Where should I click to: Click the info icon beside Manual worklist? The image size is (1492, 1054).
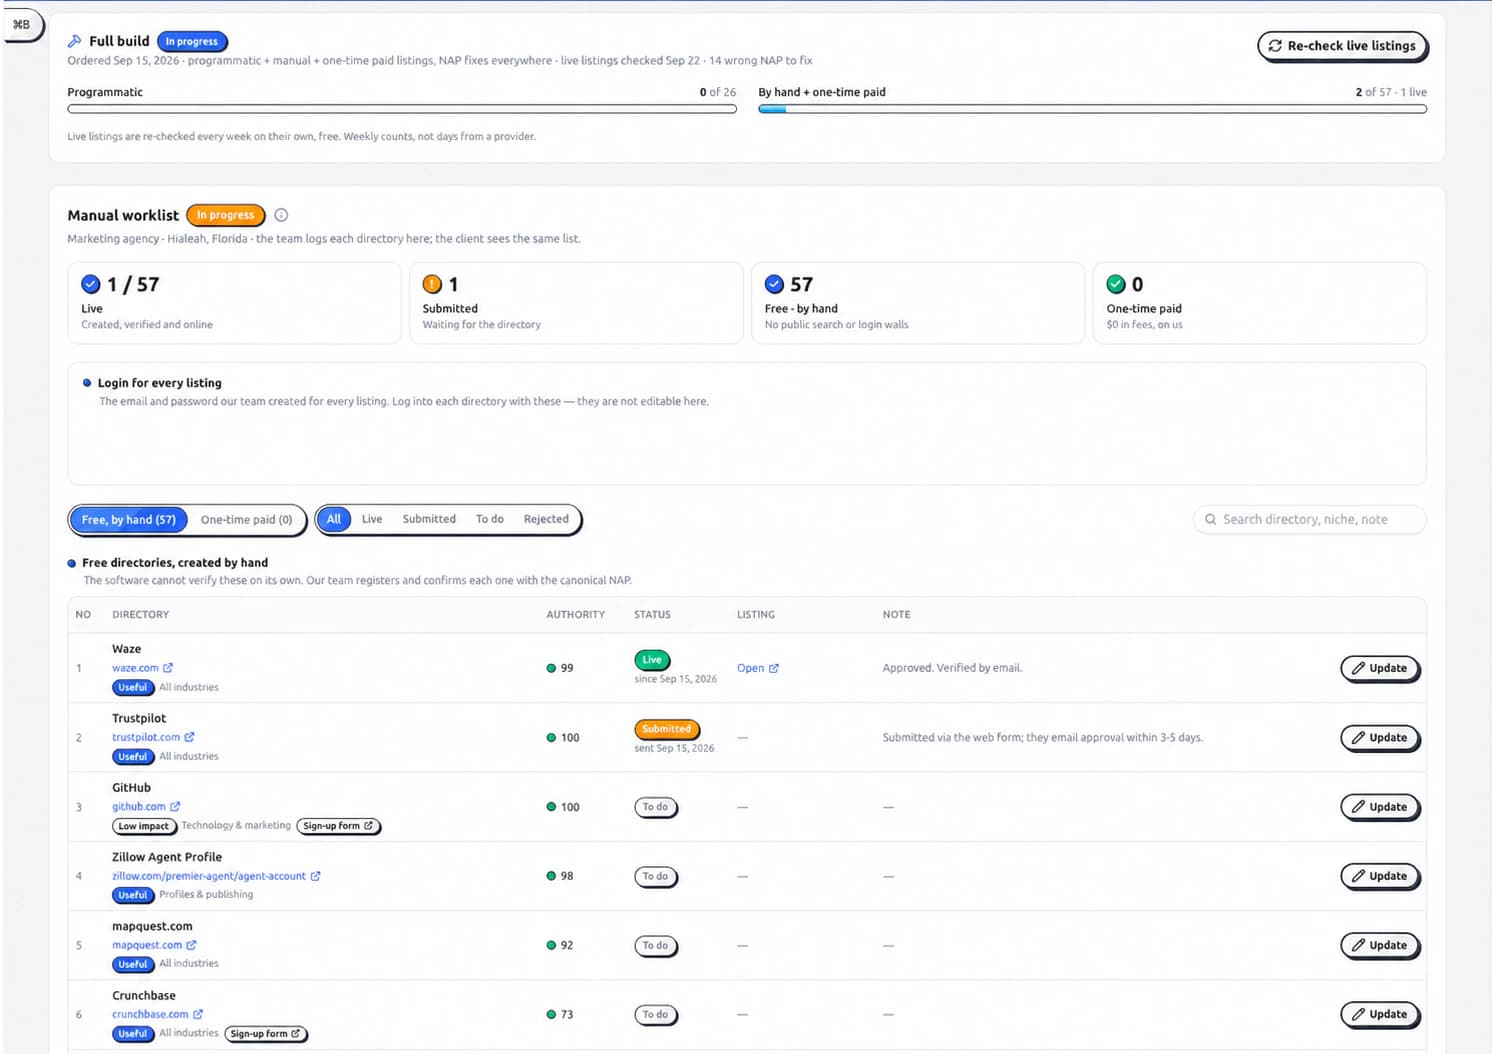(281, 215)
